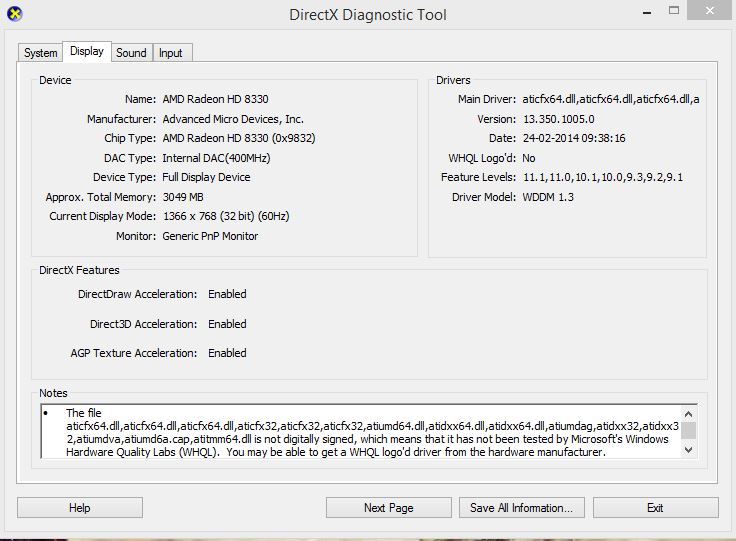The height and width of the screenshot is (541, 736).
Task: Click feature levels '11.1,11.0,10.1,10.0,9.3,9.2,9.1'
Action: pos(603,177)
